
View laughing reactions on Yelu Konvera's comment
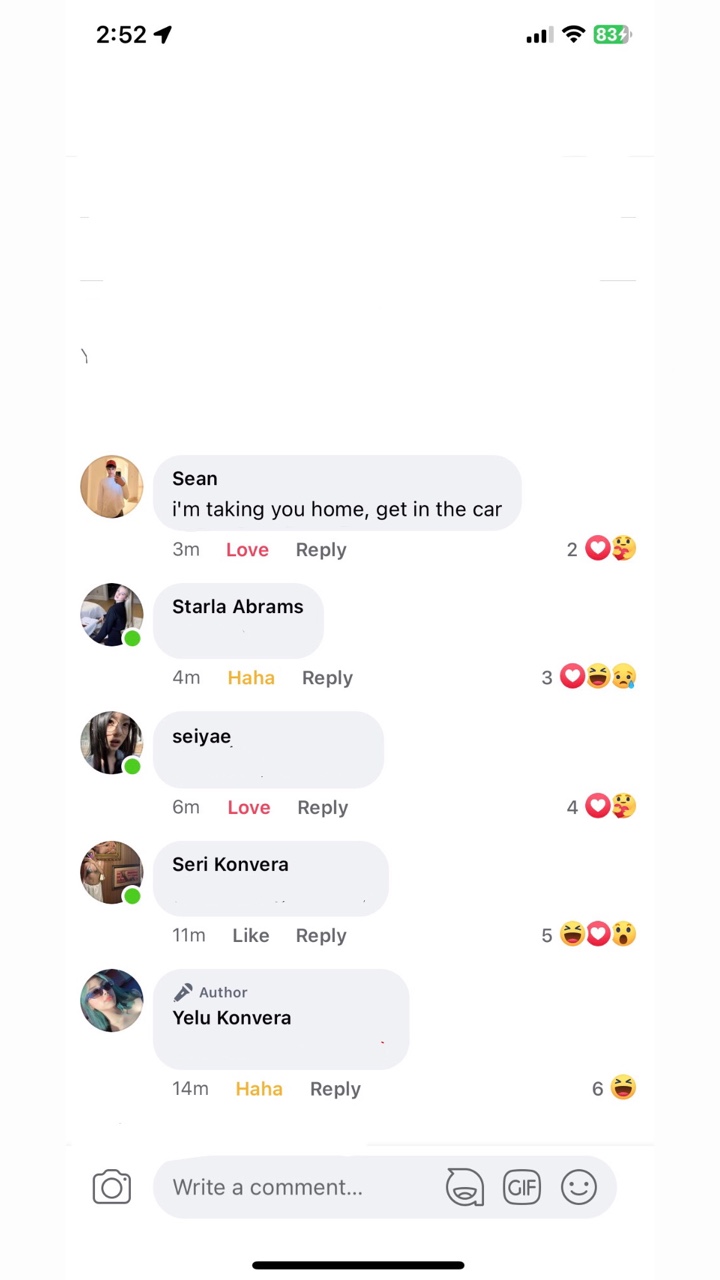614,1088
